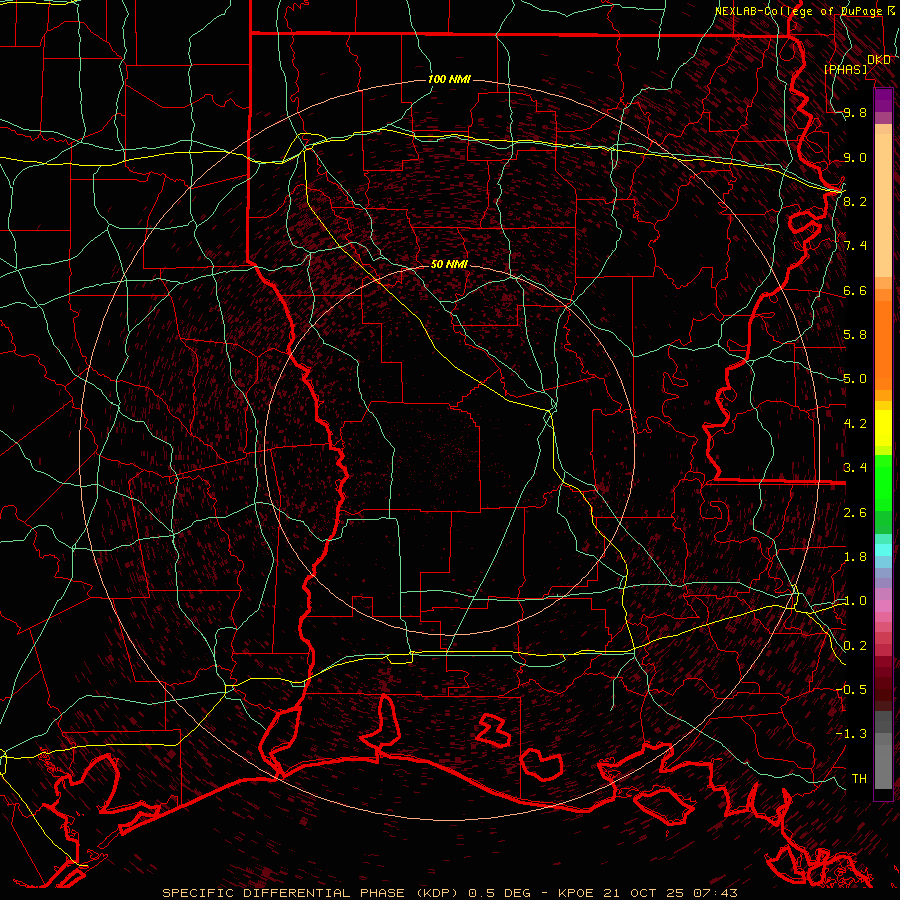
Task: Select the 100 NMI range ring label
Action: tap(449, 79)
